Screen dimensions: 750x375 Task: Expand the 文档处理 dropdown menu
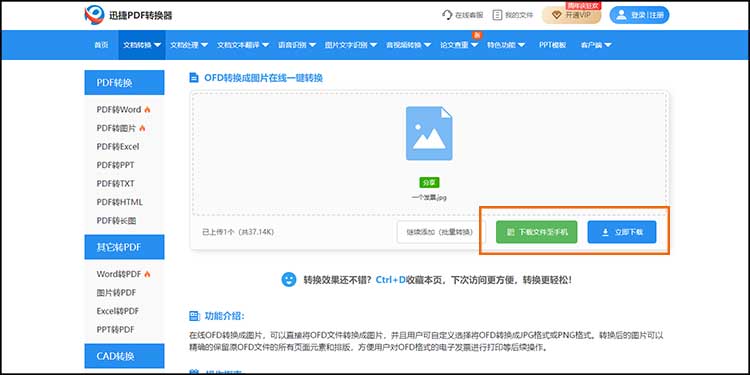pos(189,45)
